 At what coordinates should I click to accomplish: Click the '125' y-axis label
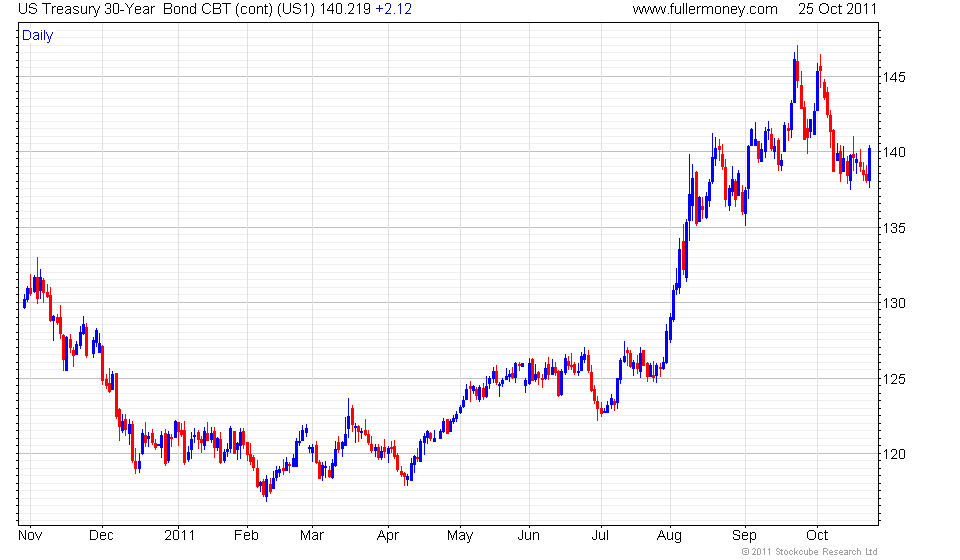[894, 379]
